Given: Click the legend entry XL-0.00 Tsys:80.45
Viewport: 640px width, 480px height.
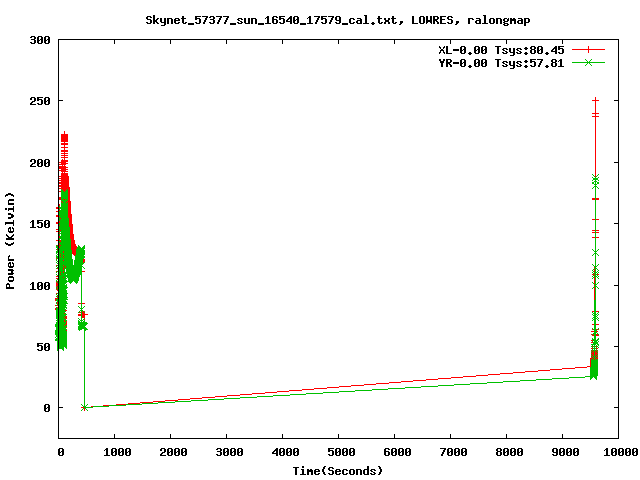Looking at the screenshot, I should pyautogui.click(x=501, y=50).
